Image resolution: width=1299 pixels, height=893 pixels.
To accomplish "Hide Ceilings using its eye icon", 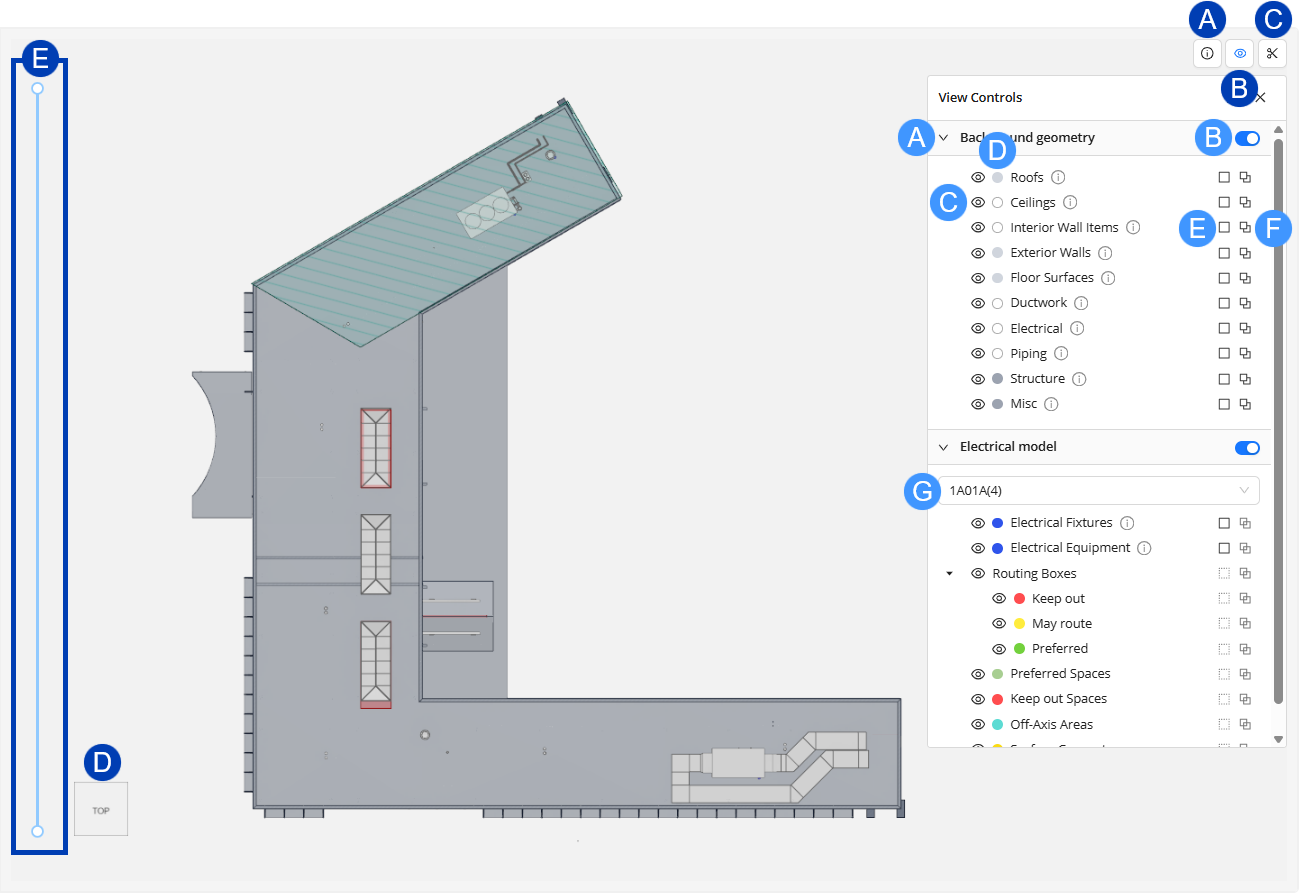I will (979, 202).
